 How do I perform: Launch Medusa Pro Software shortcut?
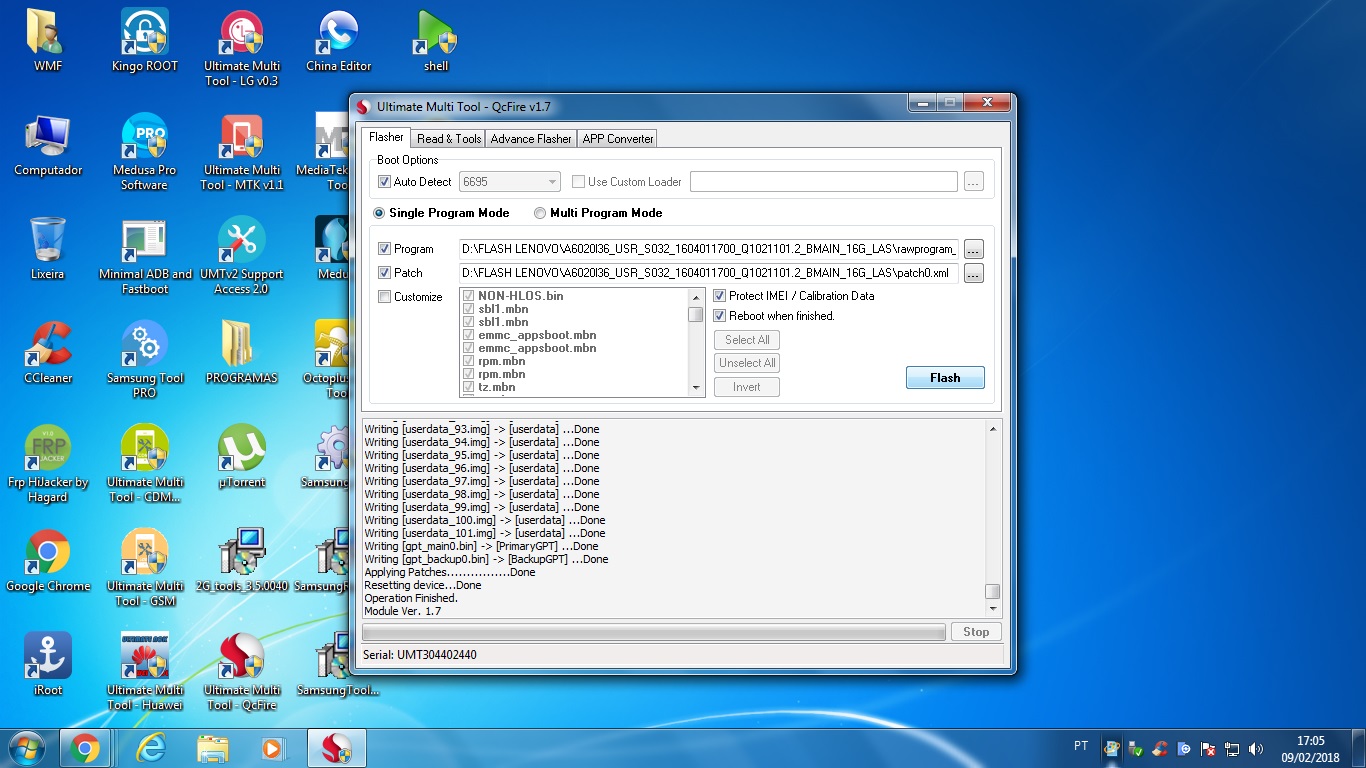pos(145,152)
